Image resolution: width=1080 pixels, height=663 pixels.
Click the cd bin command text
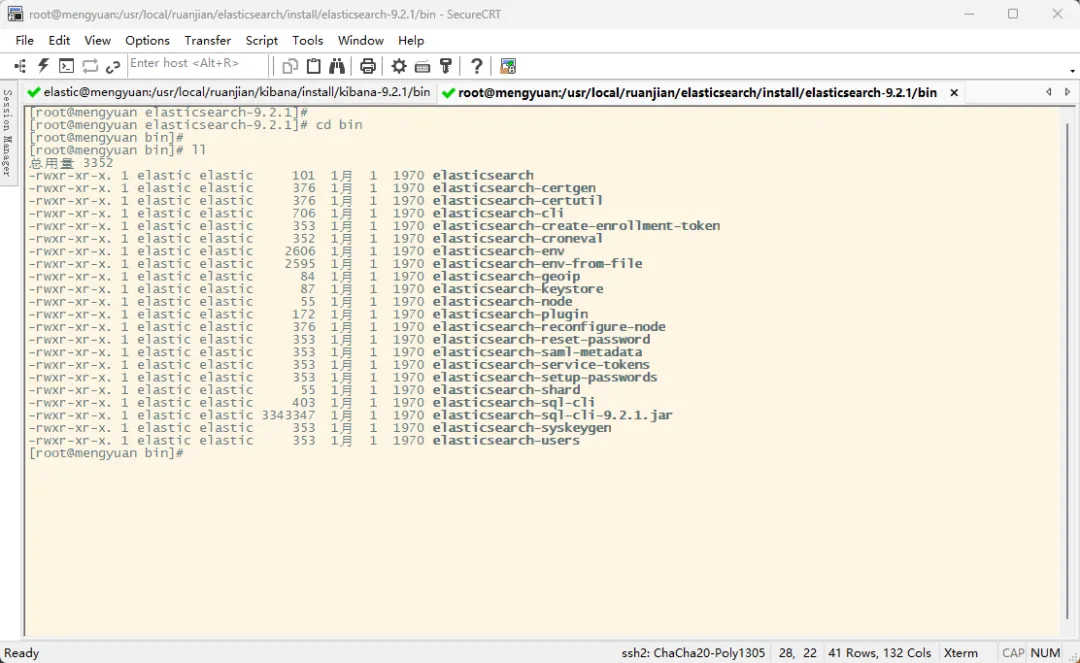[339, 125]
